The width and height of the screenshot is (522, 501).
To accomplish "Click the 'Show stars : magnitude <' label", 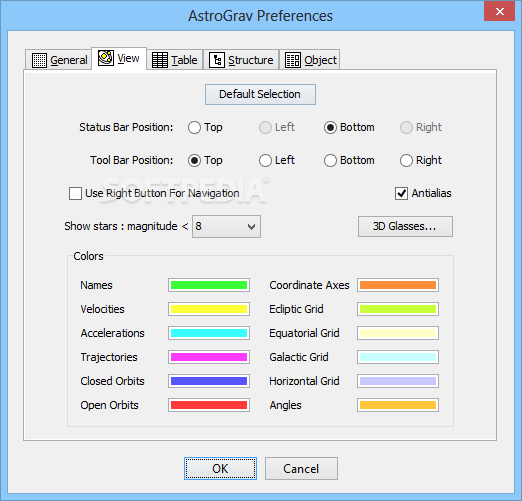I will pyautogui.click(x=126, y=226).
